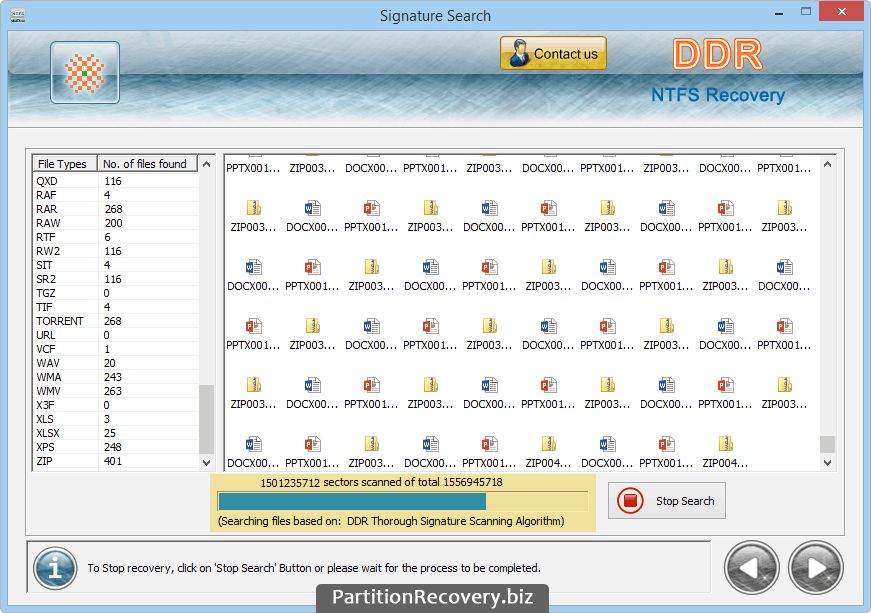The height and width of the screenshot is (613, 871).
Task: Select the XLSX file type row
Action: [x=116, y=433]
